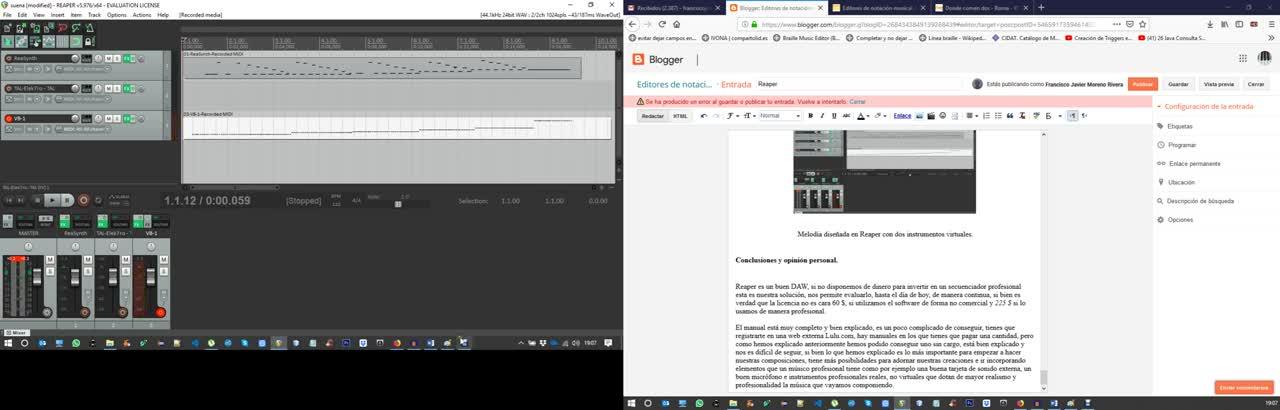
Task: Click Insert video icon in Blogger toolbar
Action: (931, 115)
